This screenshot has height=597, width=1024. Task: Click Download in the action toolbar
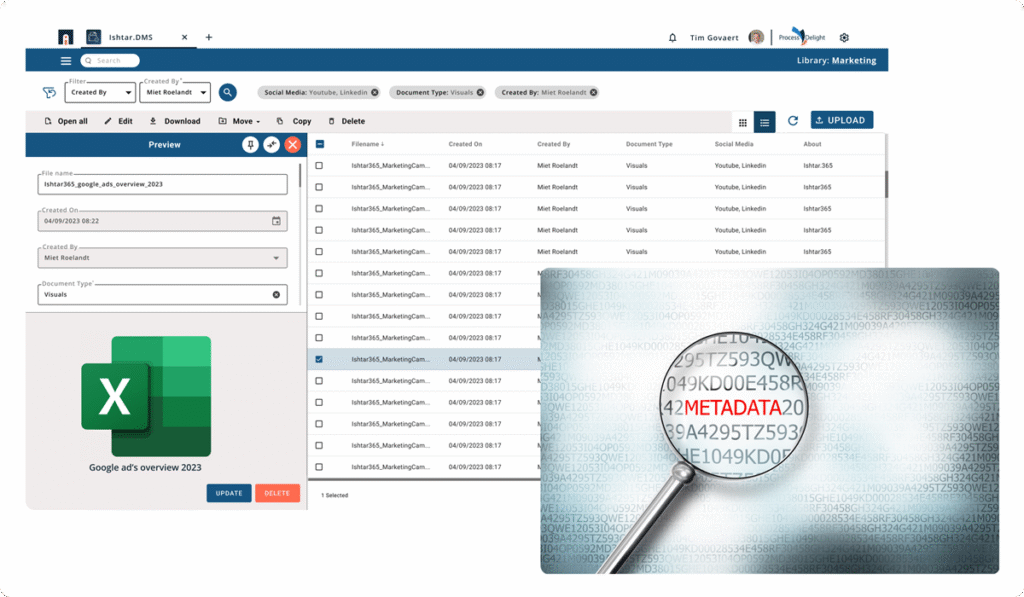(175, 121)
